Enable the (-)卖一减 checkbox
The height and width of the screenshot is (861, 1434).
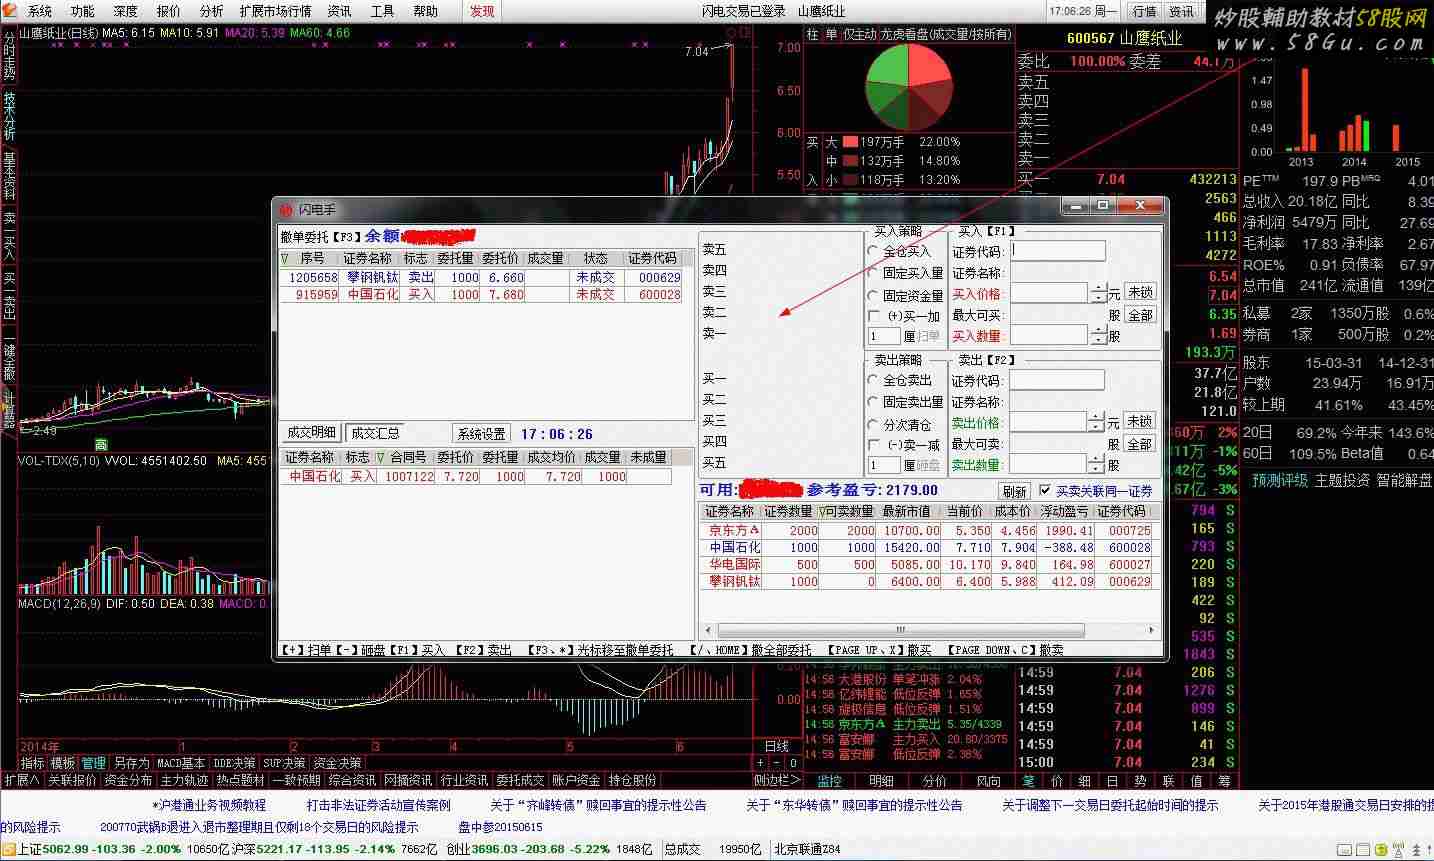[x=875, y=444]
